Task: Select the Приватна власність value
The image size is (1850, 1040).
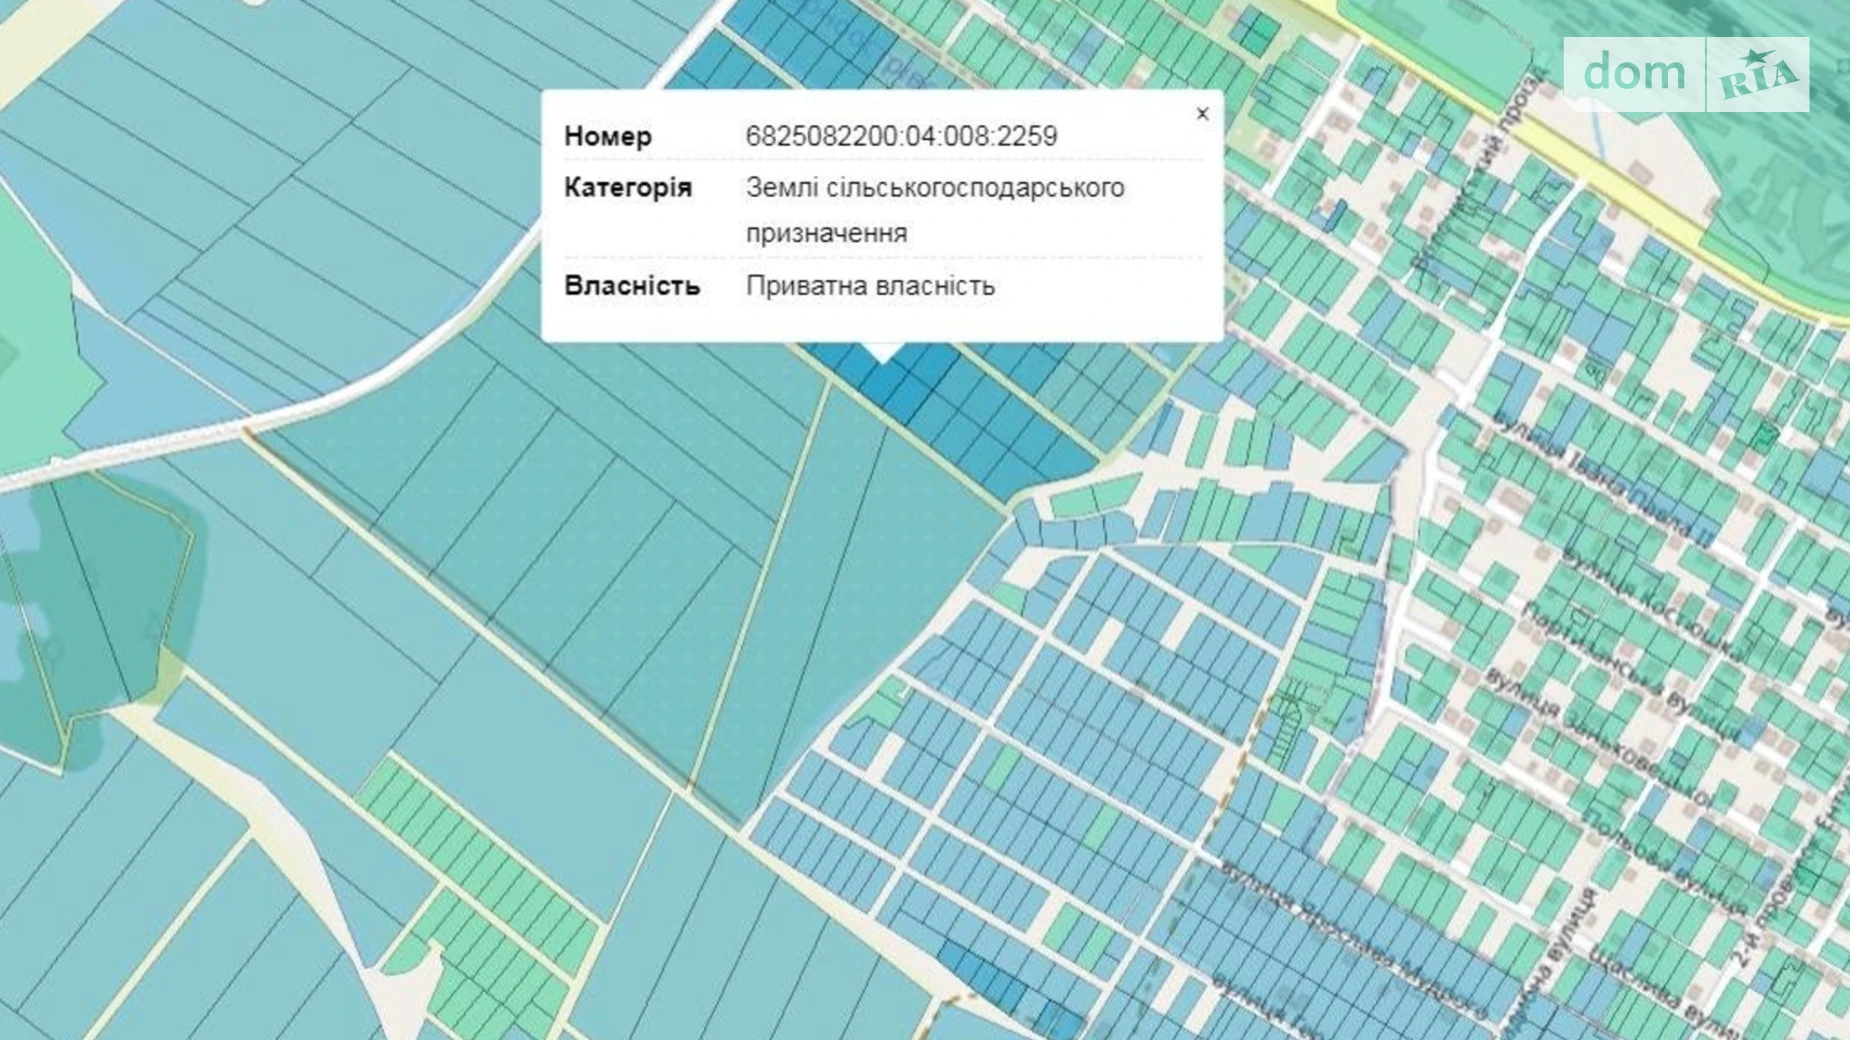Action: point(870,286)
